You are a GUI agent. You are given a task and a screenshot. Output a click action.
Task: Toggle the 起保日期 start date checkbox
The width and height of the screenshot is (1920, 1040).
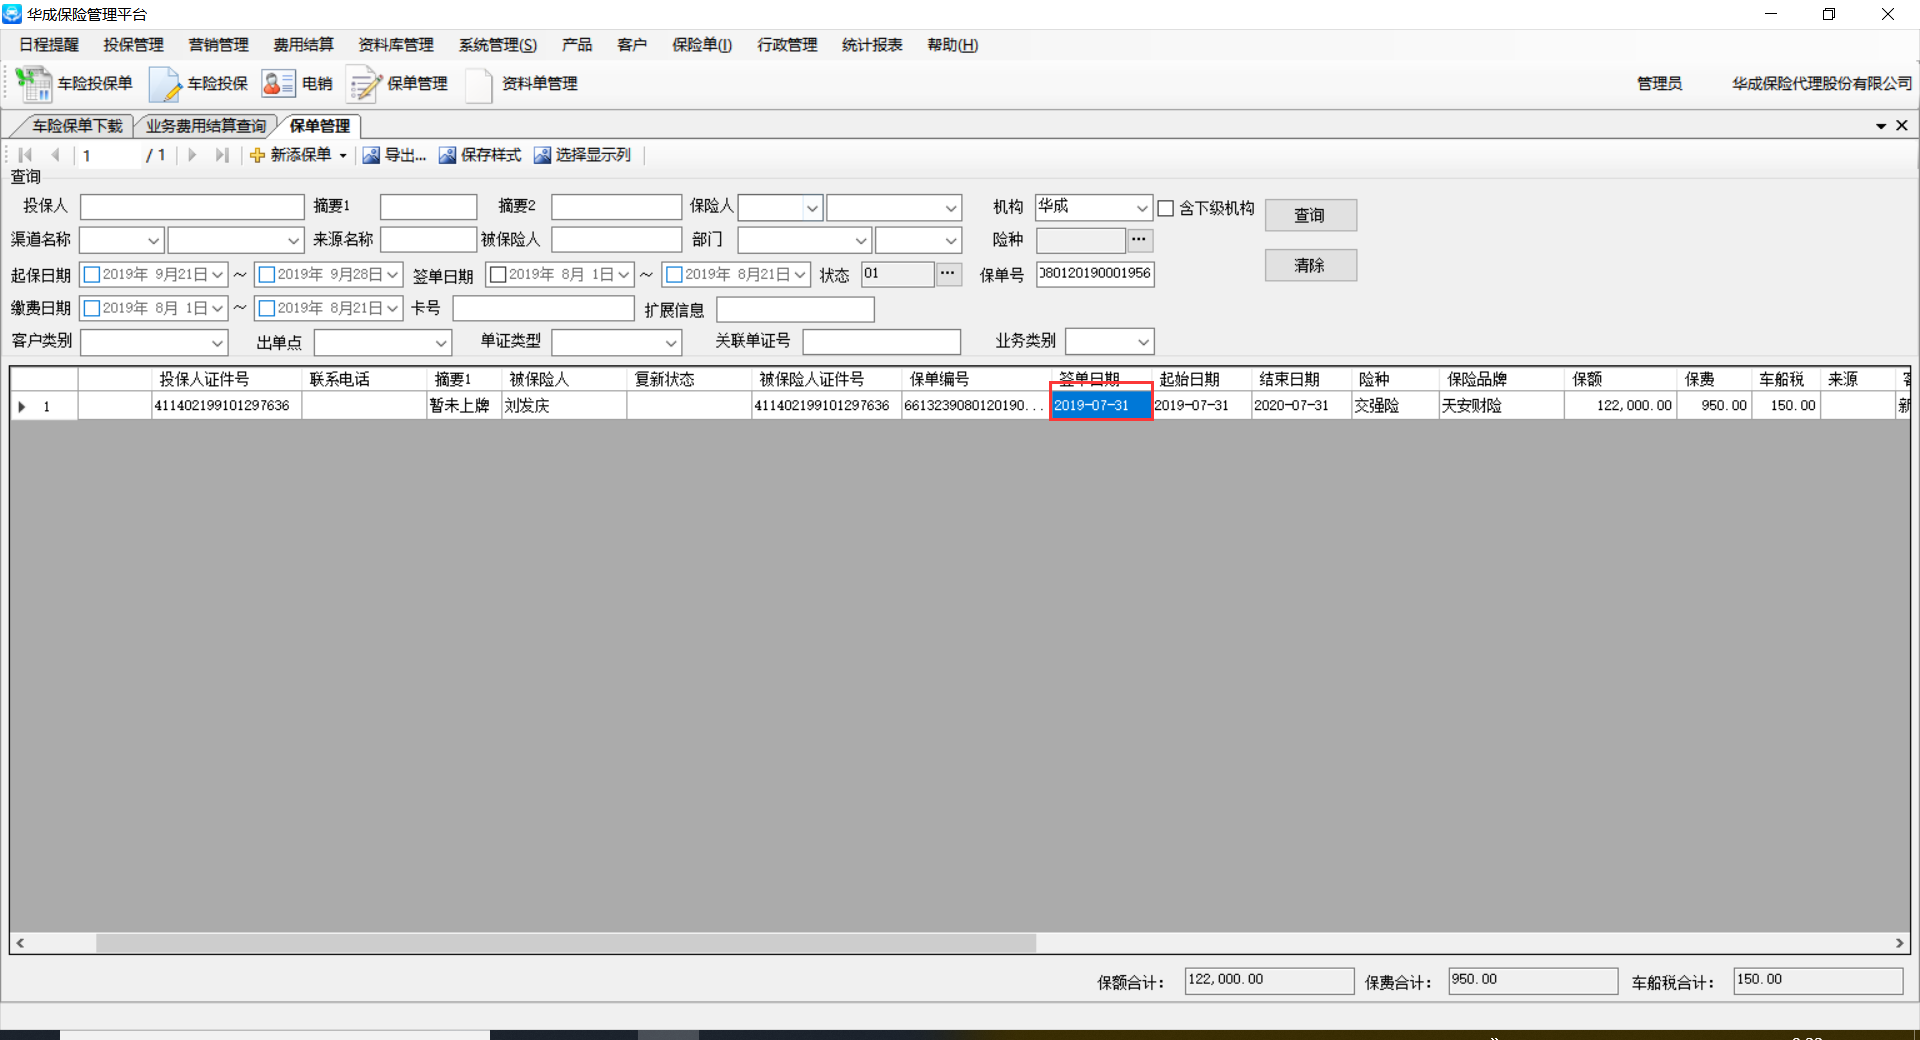click(x=92, y=274)
